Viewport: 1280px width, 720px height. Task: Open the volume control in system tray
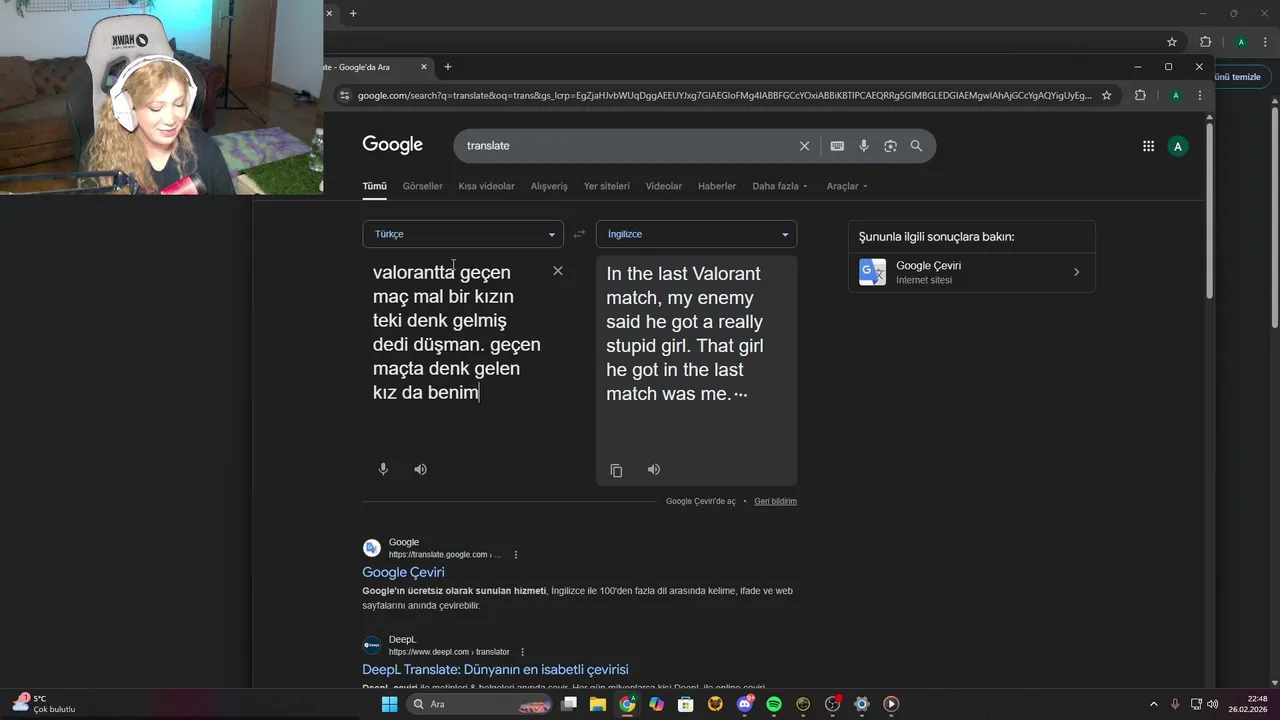[1212, 704]
